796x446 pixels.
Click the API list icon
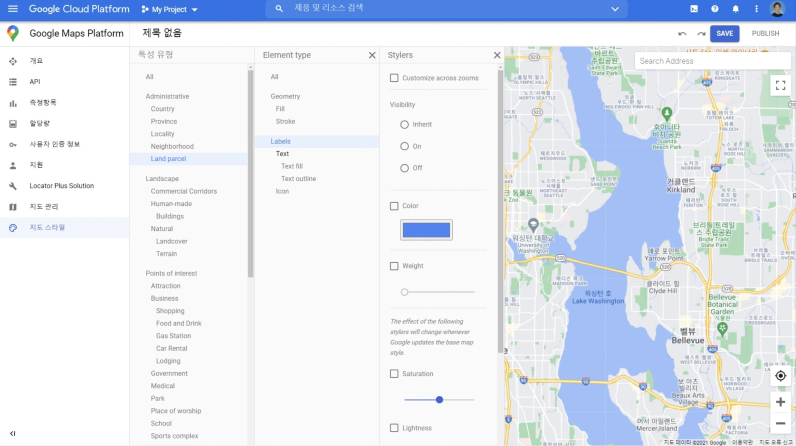[x=13, y=82]
